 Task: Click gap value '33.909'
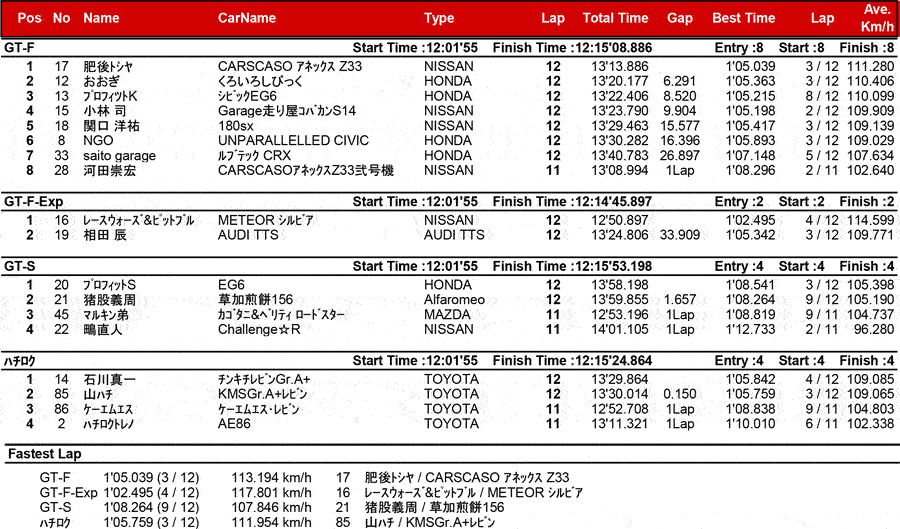click(x=680, y=235)
